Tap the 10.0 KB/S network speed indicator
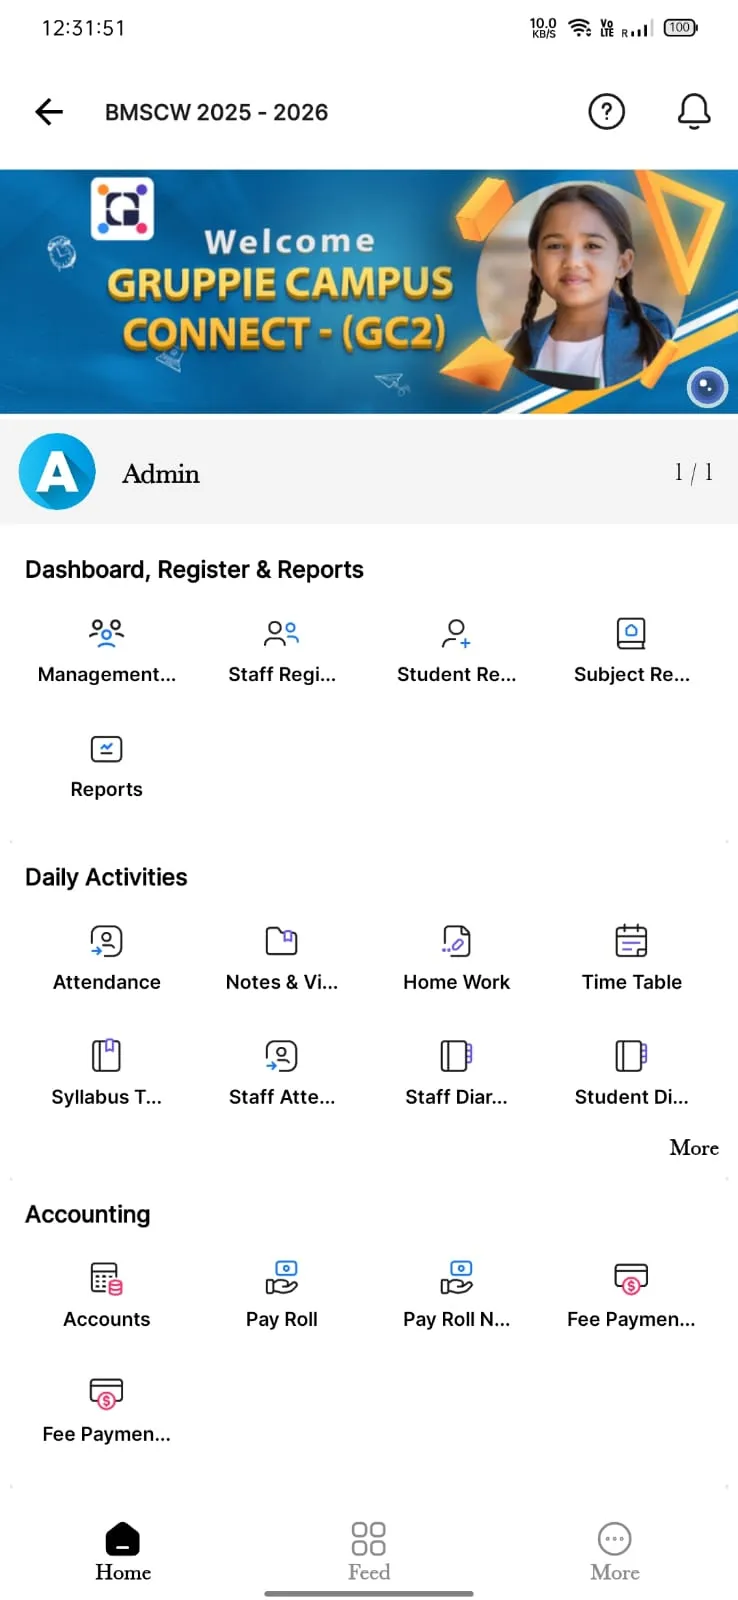The width and height of the screenshot is (738, 1600). (x=543, y=28)
